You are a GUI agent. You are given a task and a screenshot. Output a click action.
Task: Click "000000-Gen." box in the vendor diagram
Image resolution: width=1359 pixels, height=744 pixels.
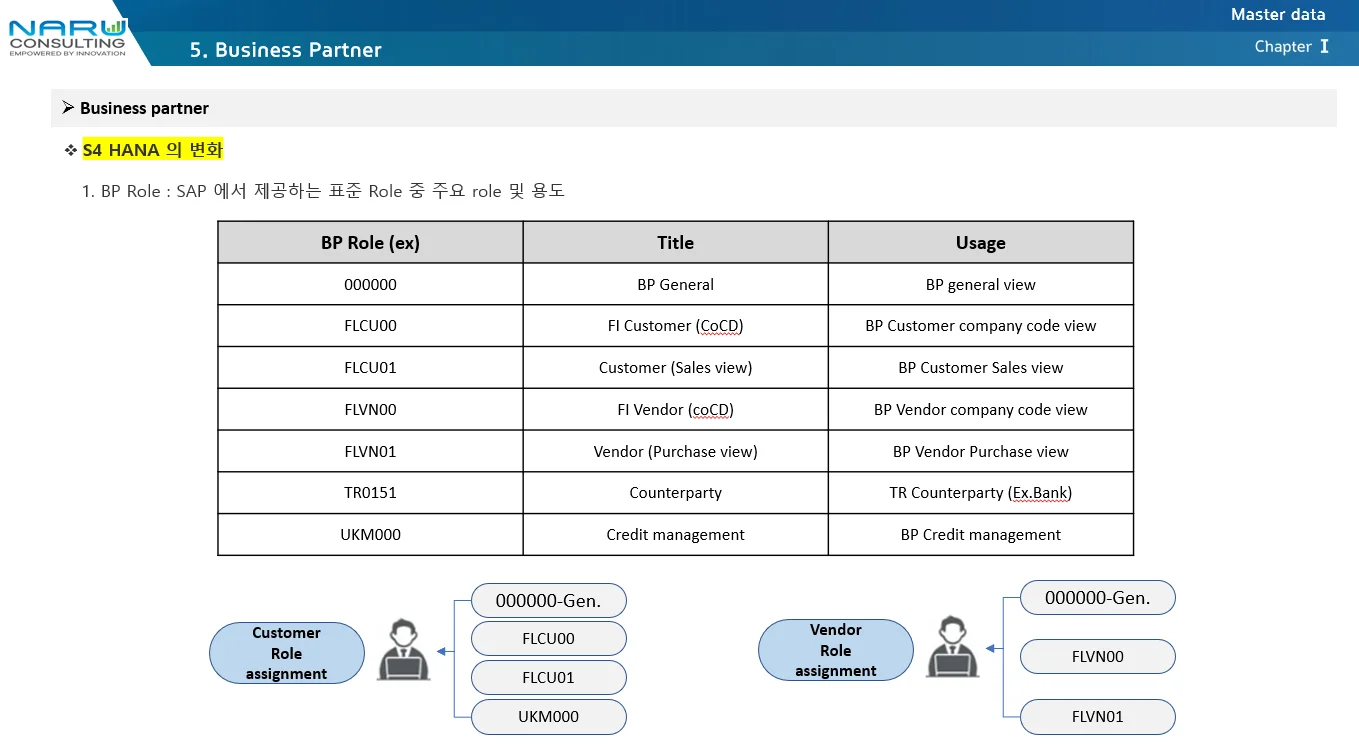pos(1097,598)
